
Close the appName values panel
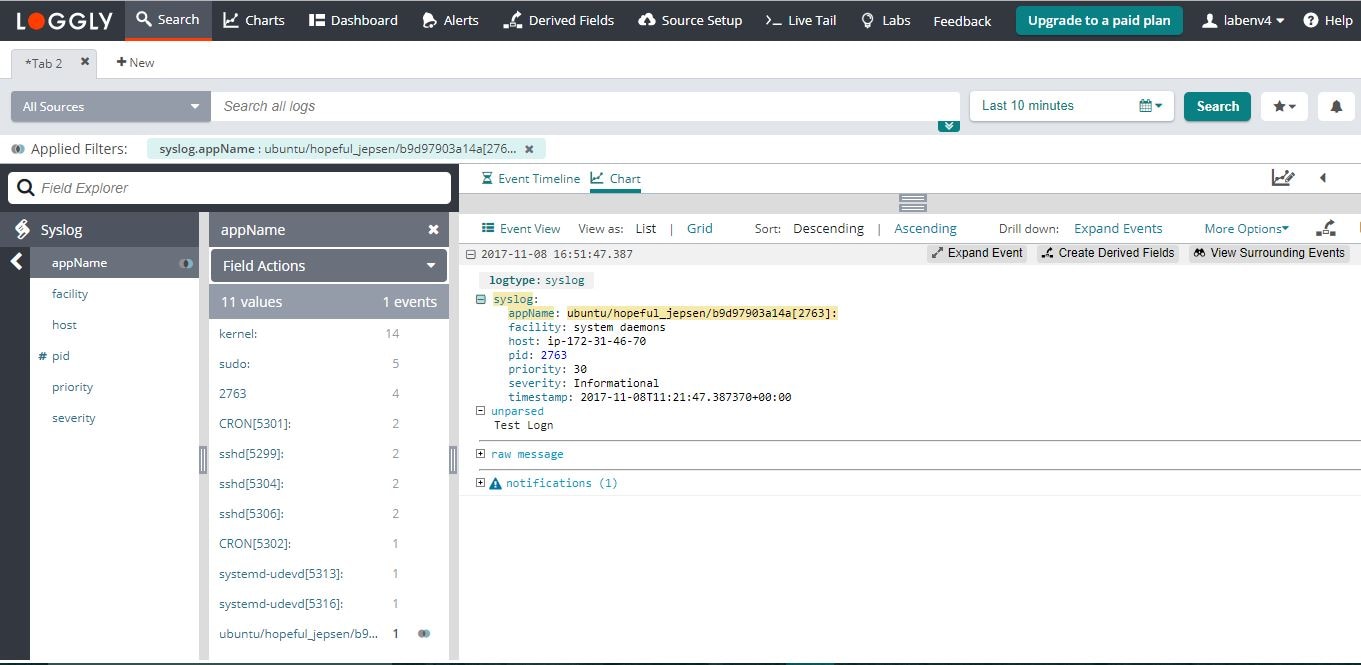point(433,230)
